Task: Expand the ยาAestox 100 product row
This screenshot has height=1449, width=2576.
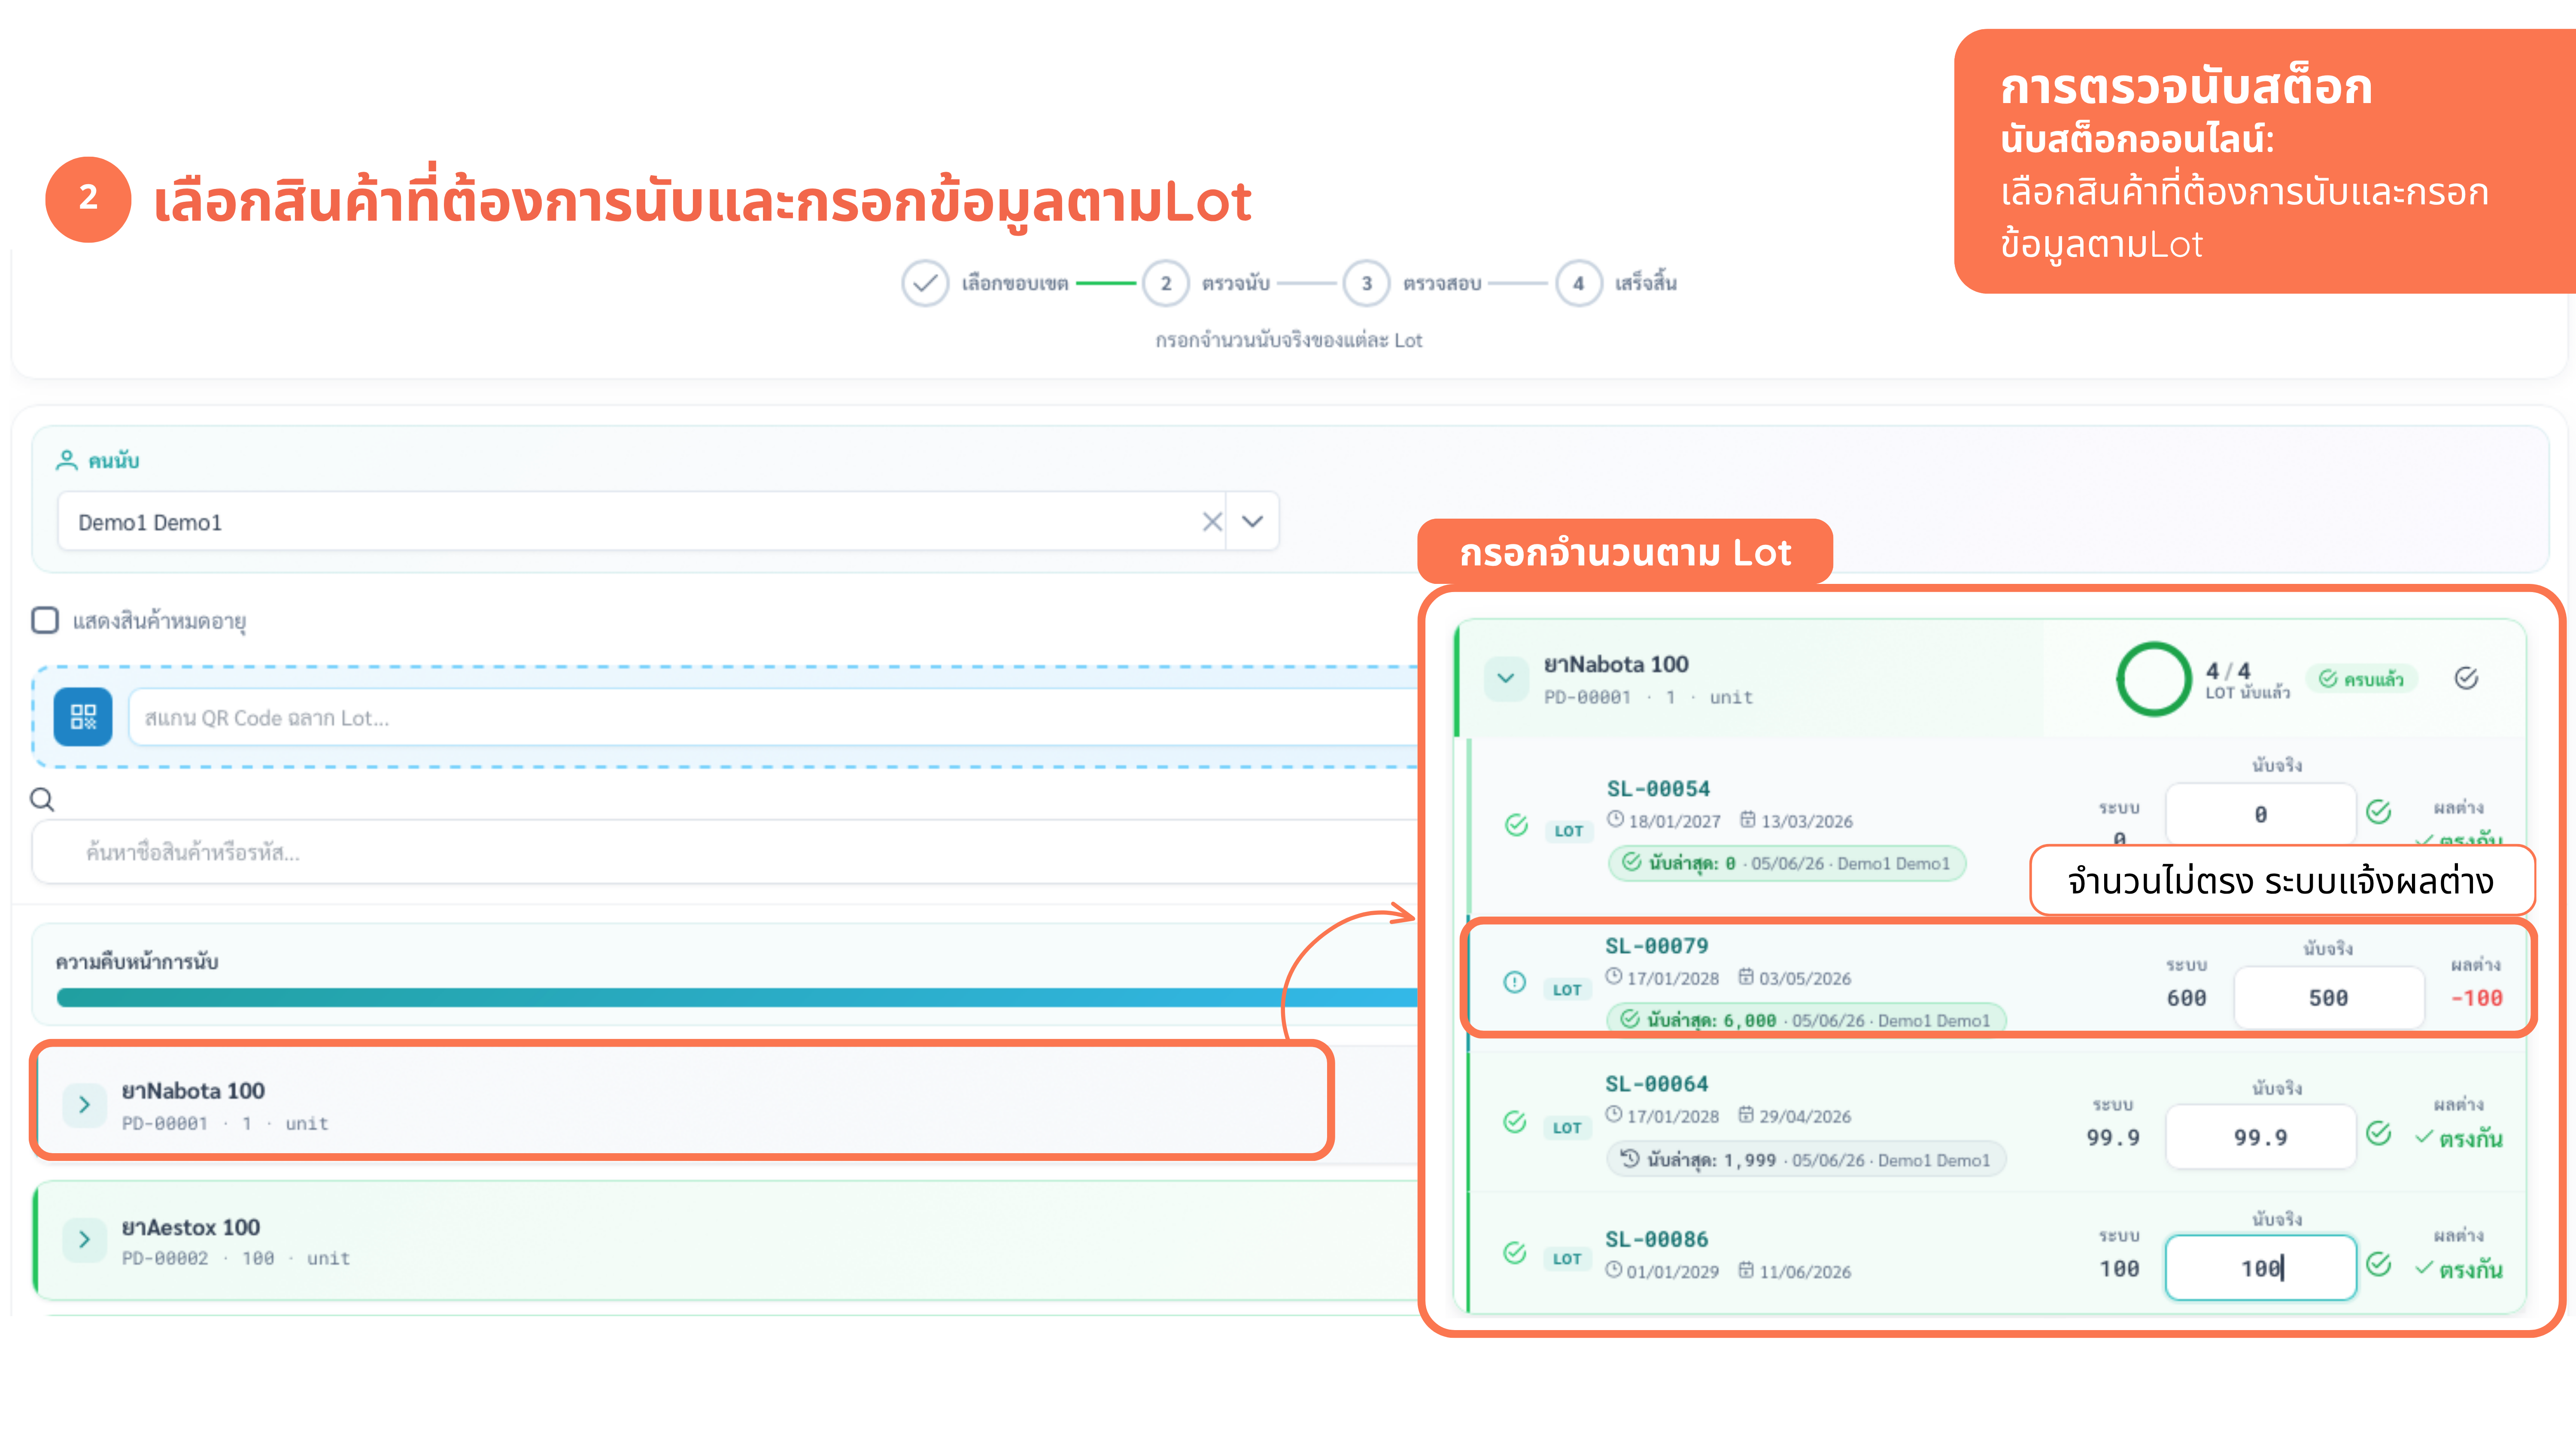Action: coord(84,1240)
